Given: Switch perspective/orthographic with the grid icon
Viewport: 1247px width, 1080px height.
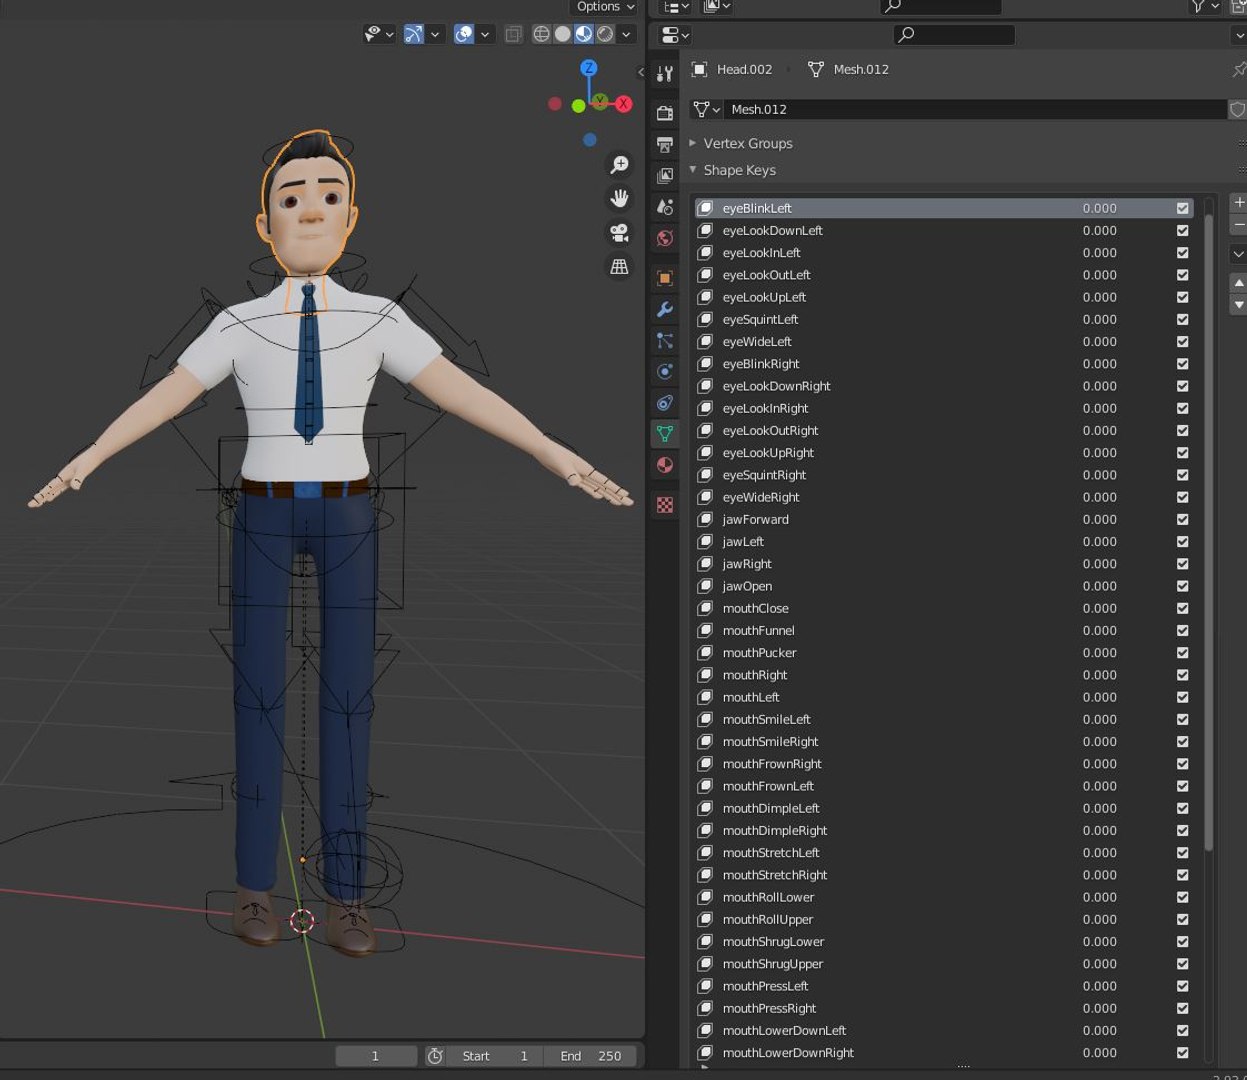Looking at the screenshot, I should coord(620,267).
